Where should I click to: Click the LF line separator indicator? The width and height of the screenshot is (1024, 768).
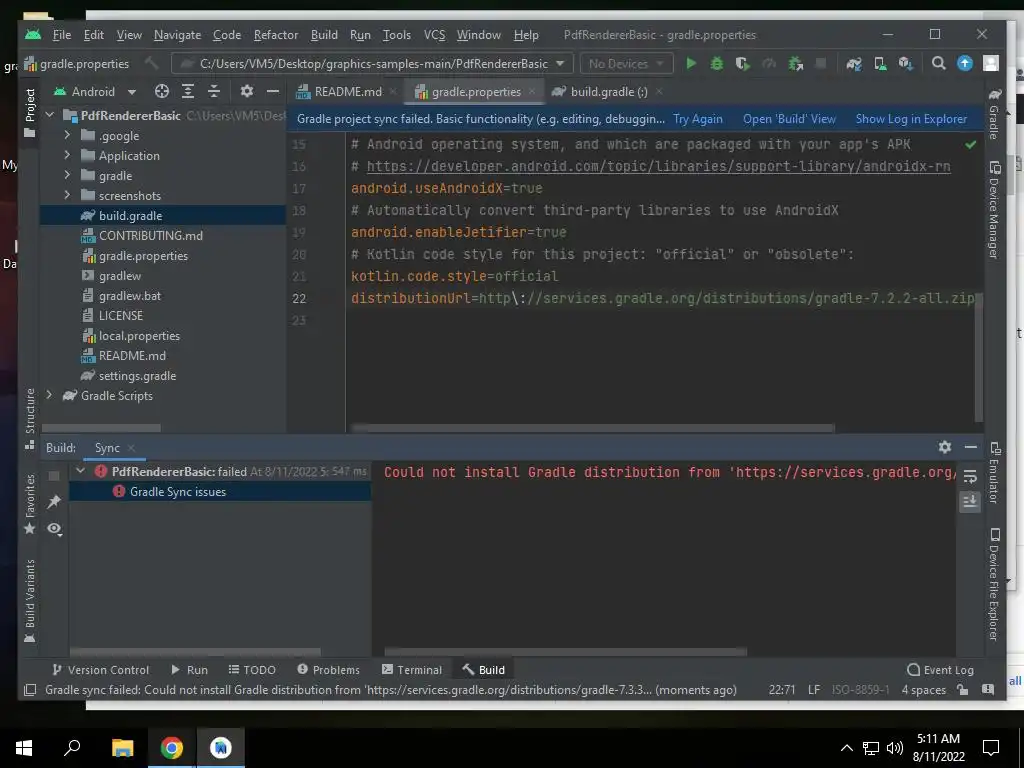[x=814, y=690]
